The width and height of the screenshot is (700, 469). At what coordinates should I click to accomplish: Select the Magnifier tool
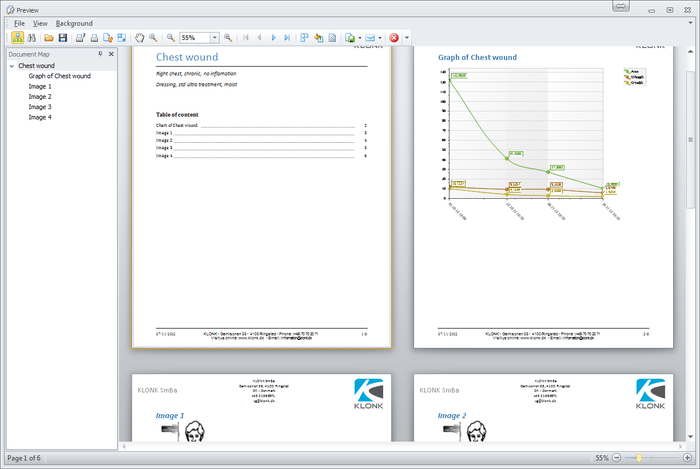pos(153,38)
